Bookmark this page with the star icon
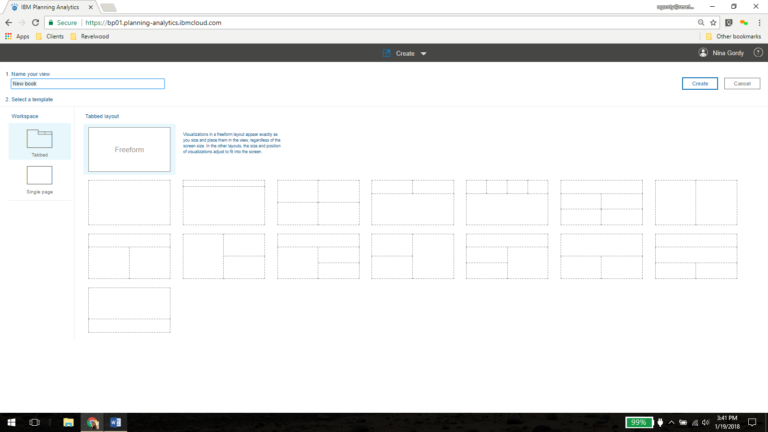 pyautogui.click(x=712, y=22)
